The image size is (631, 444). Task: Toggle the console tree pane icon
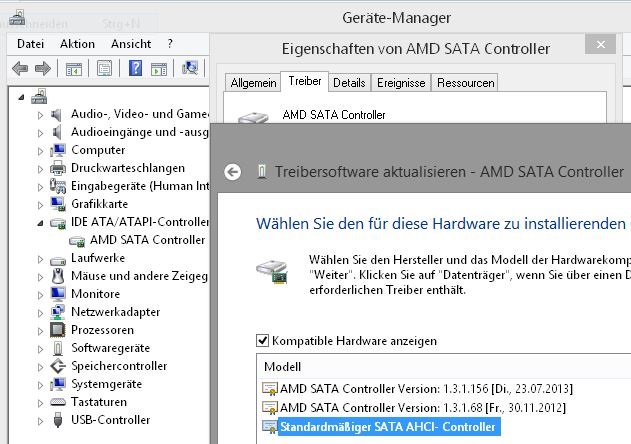pyautogui.click(x=74, y=69)
